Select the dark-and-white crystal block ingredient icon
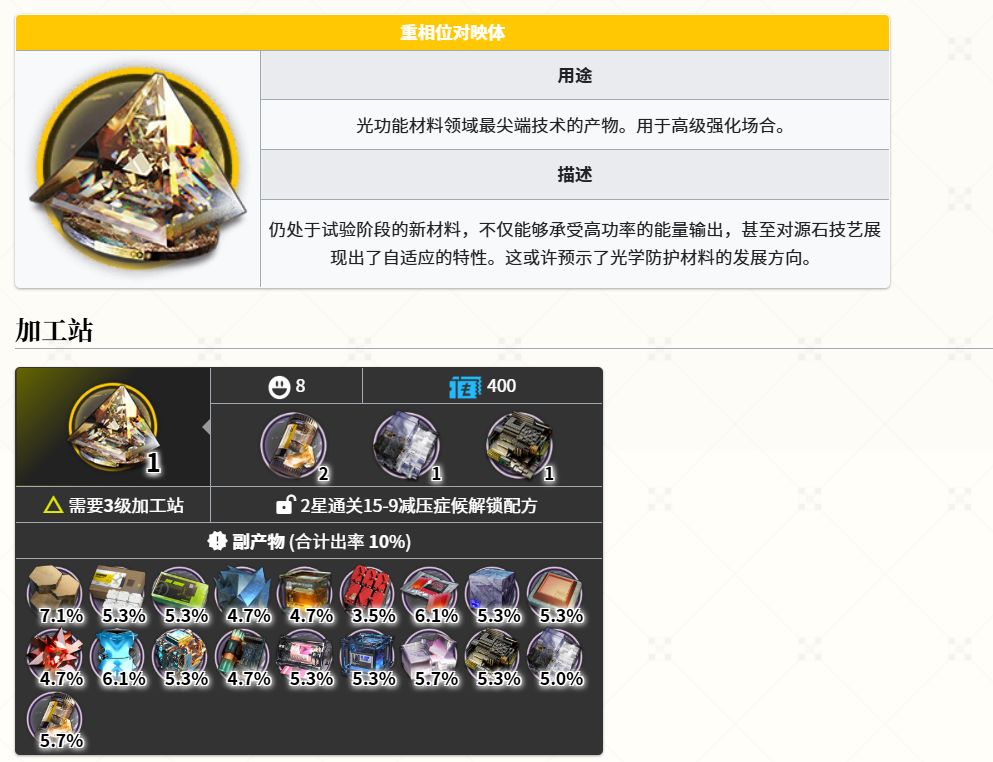 [x=406, y=444]
